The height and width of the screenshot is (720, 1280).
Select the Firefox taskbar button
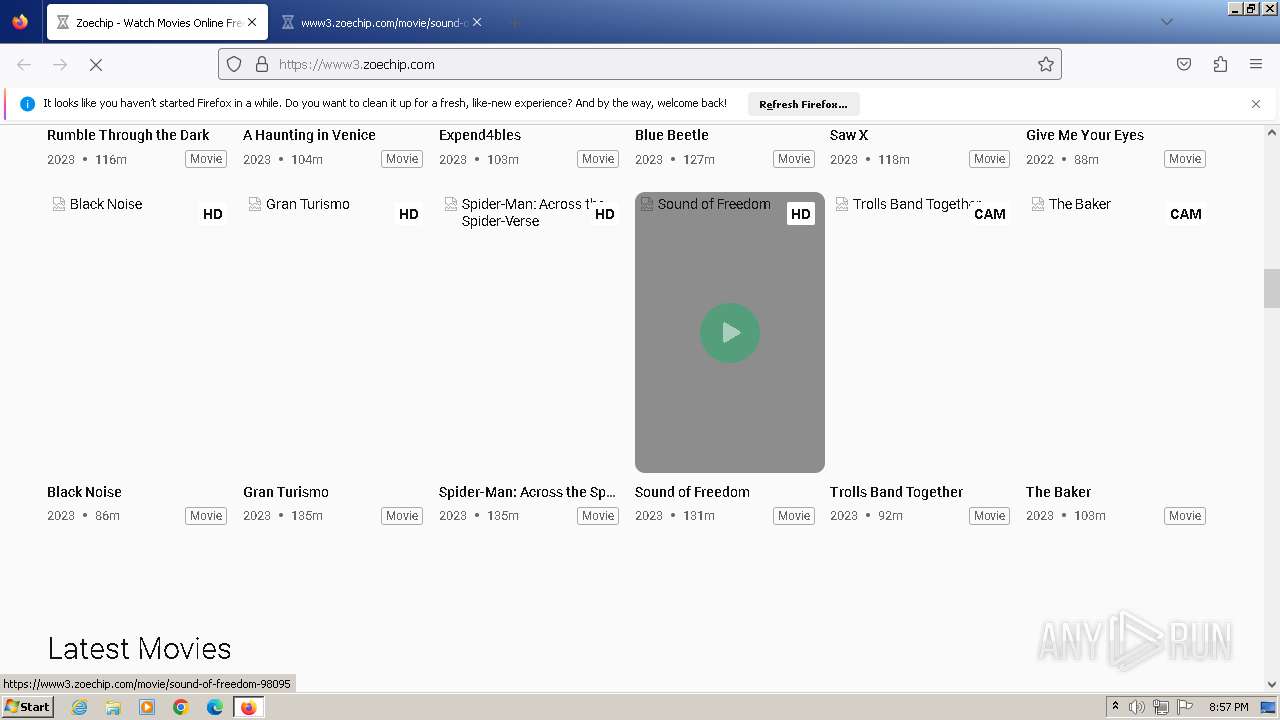click(x=248, y=707)
